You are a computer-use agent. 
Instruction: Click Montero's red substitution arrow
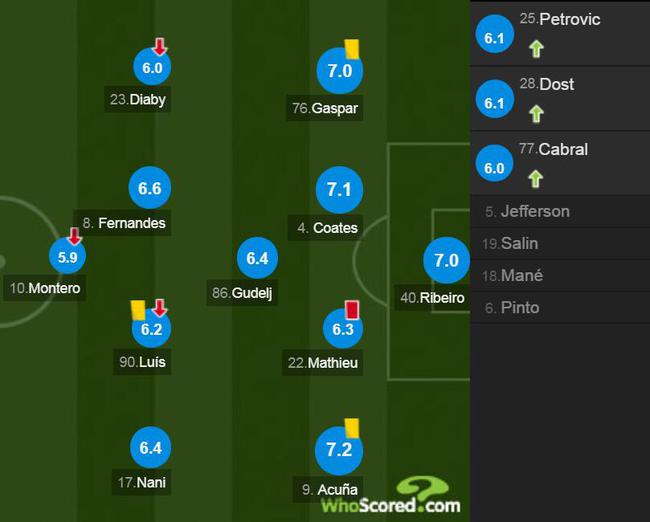tap(74, 236)
